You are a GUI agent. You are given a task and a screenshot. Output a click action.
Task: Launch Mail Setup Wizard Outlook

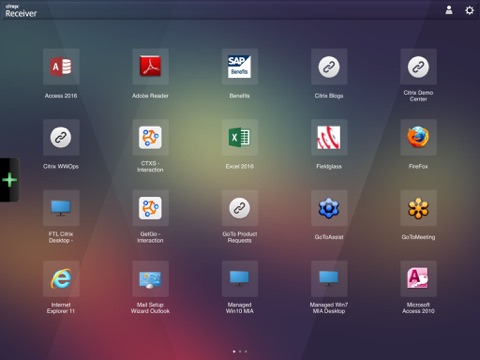[x=150, y=279]
